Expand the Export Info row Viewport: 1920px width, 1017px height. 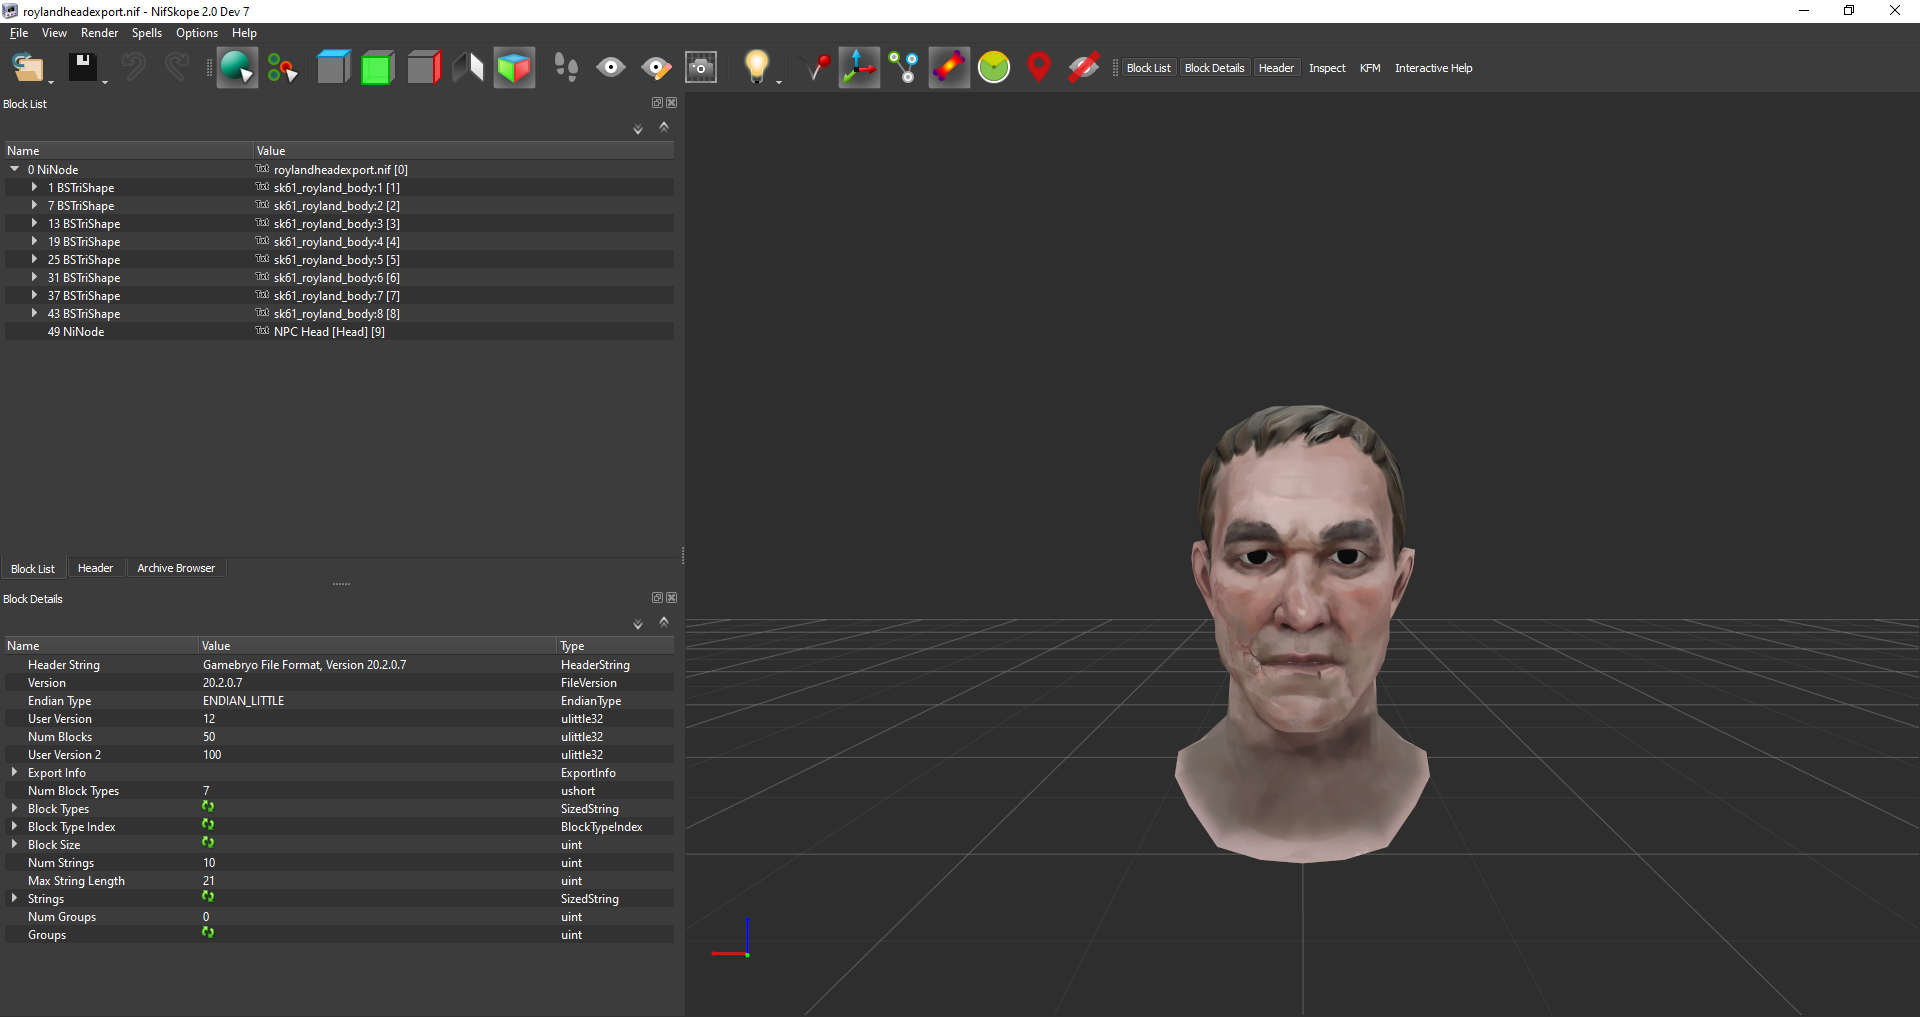(x=14, y=773)
